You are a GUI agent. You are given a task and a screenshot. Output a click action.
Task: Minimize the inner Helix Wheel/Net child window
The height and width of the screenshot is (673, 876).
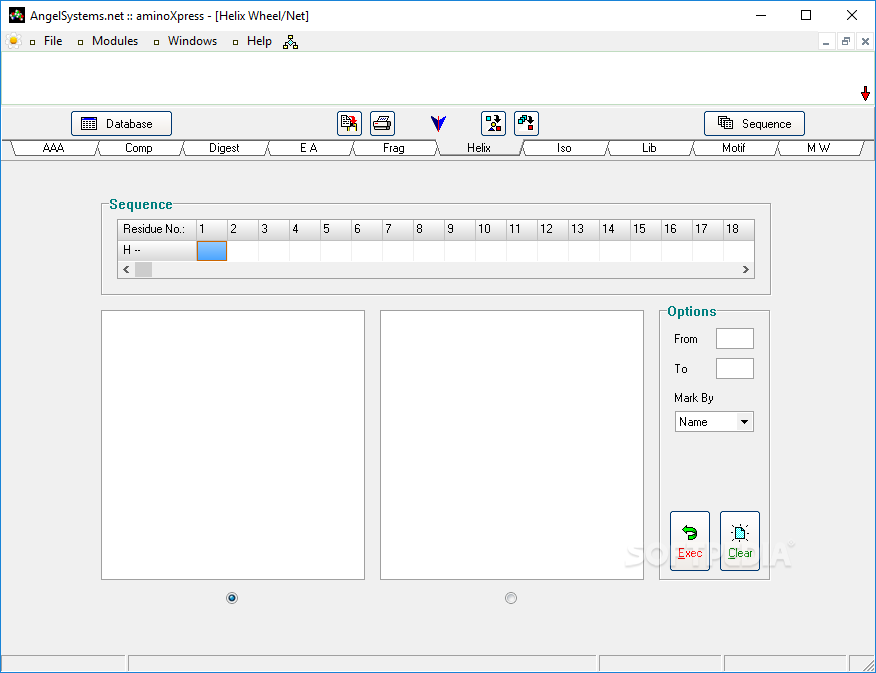coord(826,41)
